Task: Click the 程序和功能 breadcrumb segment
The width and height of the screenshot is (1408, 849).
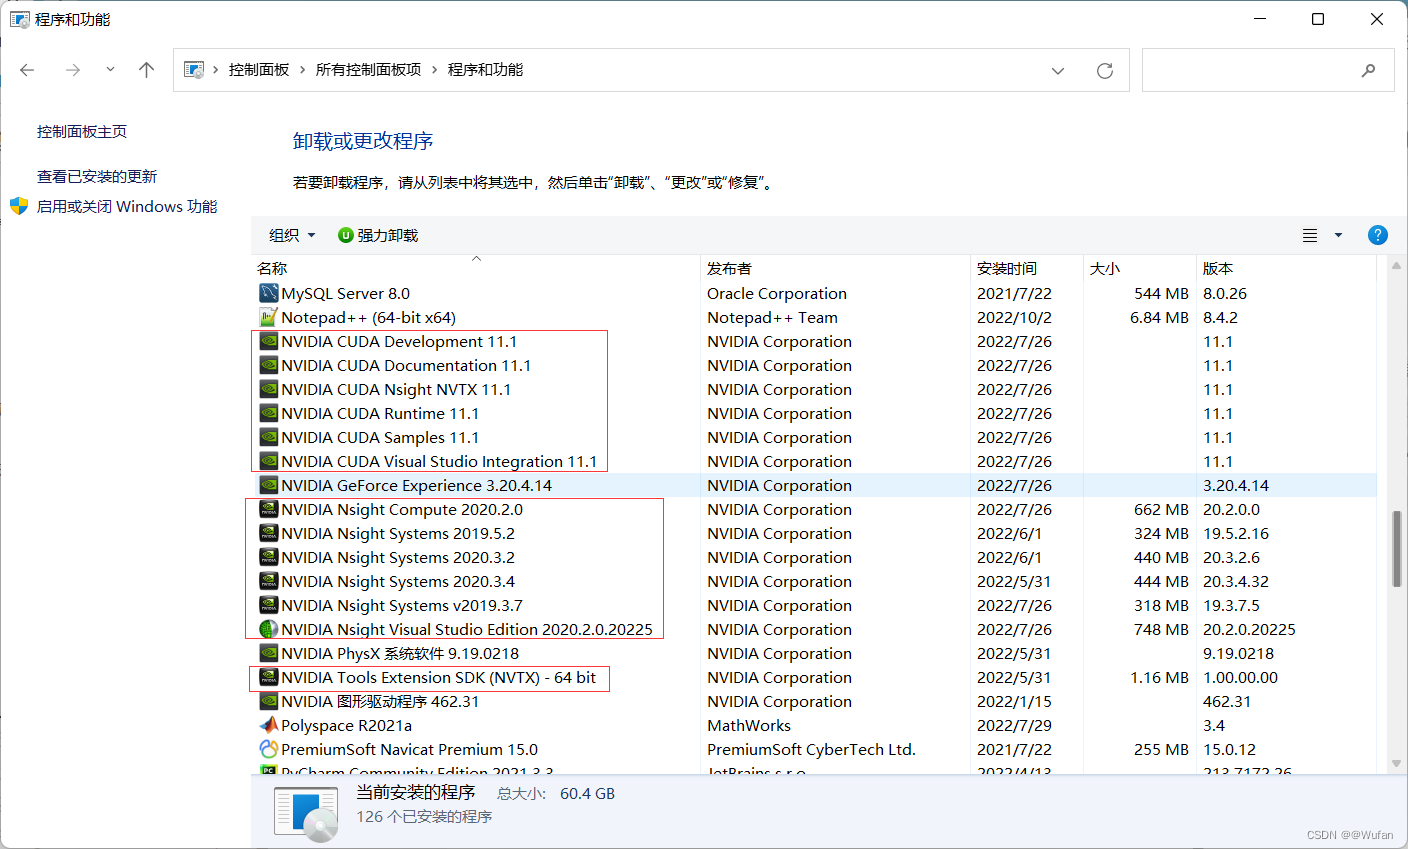Action: [486, 70]
